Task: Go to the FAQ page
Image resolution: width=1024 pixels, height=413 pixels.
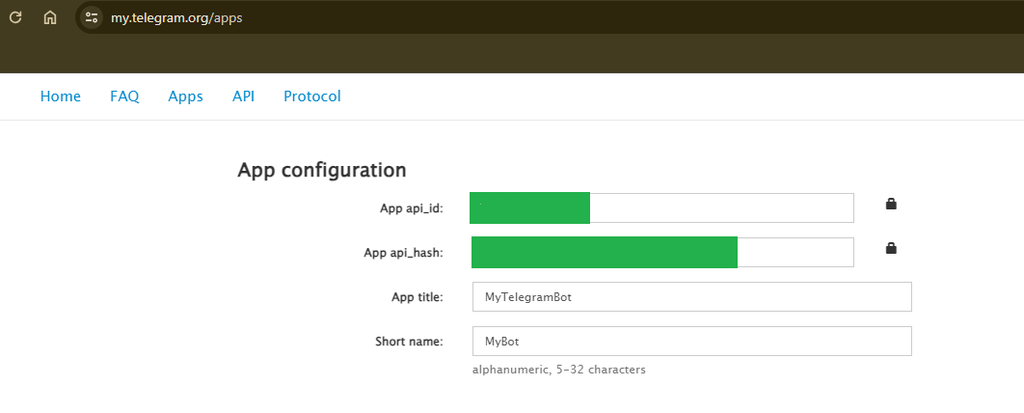Action: coord(124,96)
